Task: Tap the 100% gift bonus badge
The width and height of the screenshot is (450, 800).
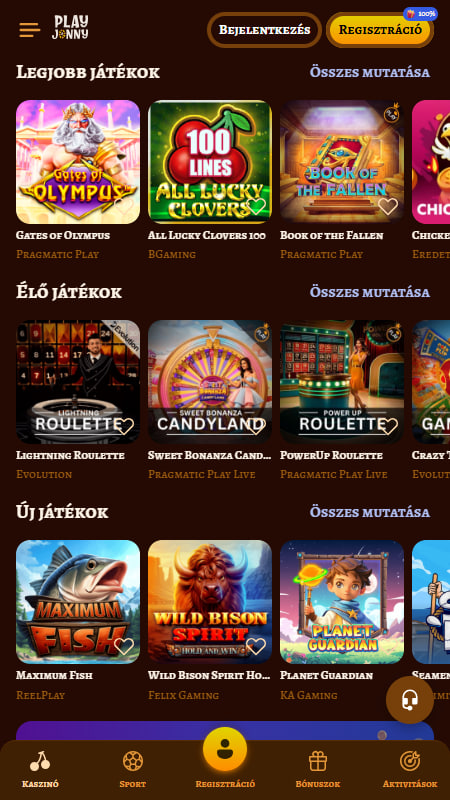Action: (421, 14)
